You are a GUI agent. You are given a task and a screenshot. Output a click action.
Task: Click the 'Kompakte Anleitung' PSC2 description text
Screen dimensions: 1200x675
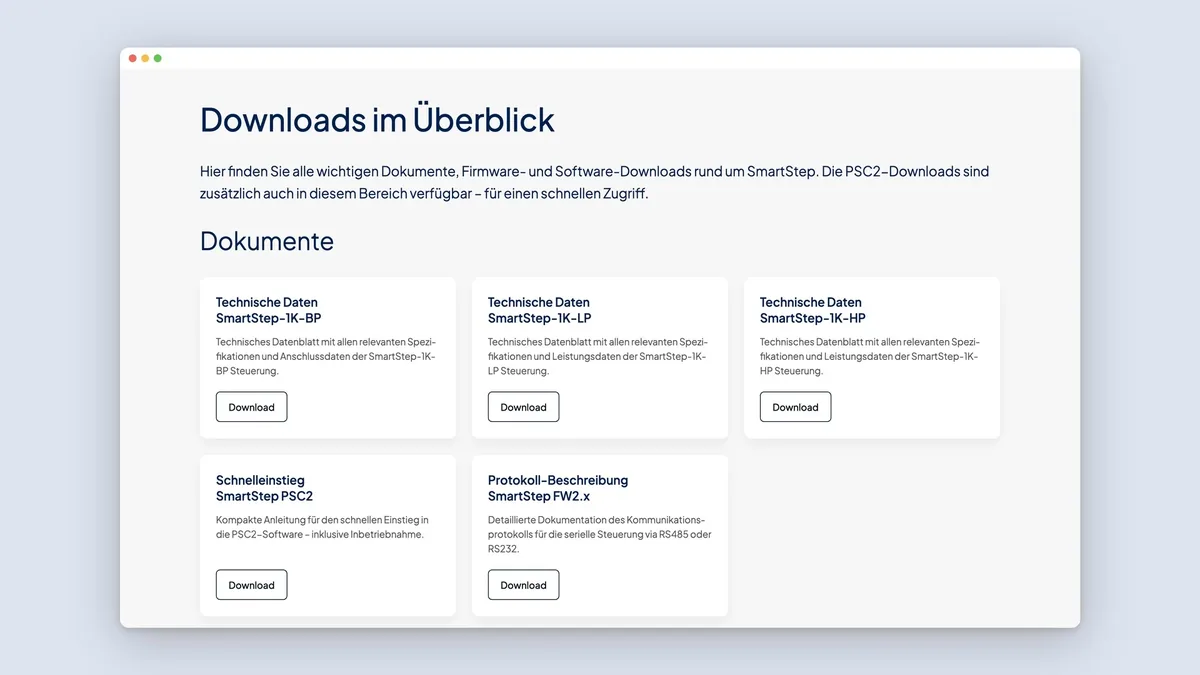[x=322, y=527]
